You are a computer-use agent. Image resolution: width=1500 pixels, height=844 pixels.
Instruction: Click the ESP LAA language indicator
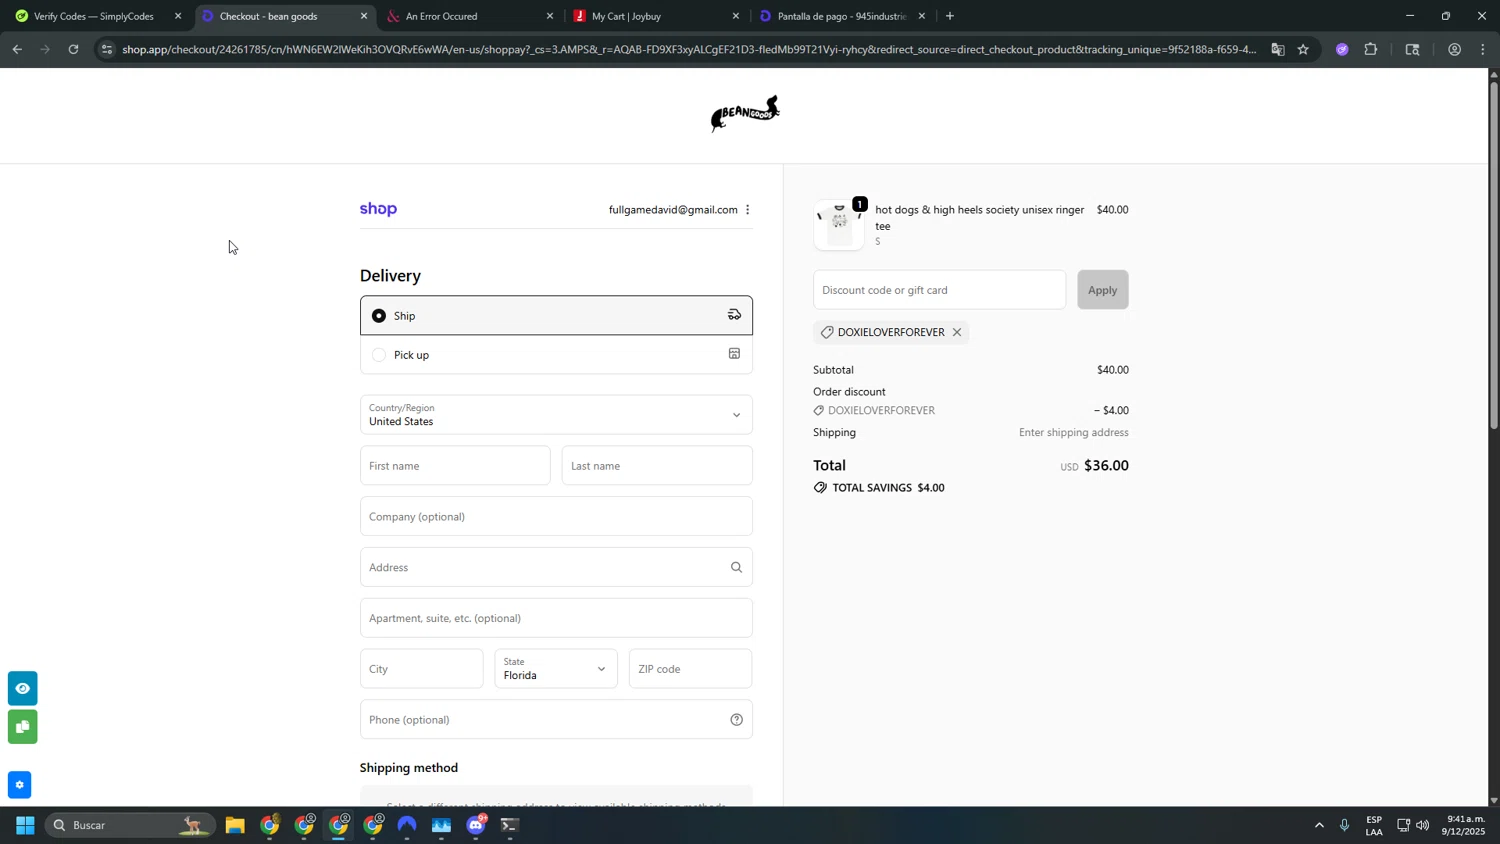[x=1374, y=825]
